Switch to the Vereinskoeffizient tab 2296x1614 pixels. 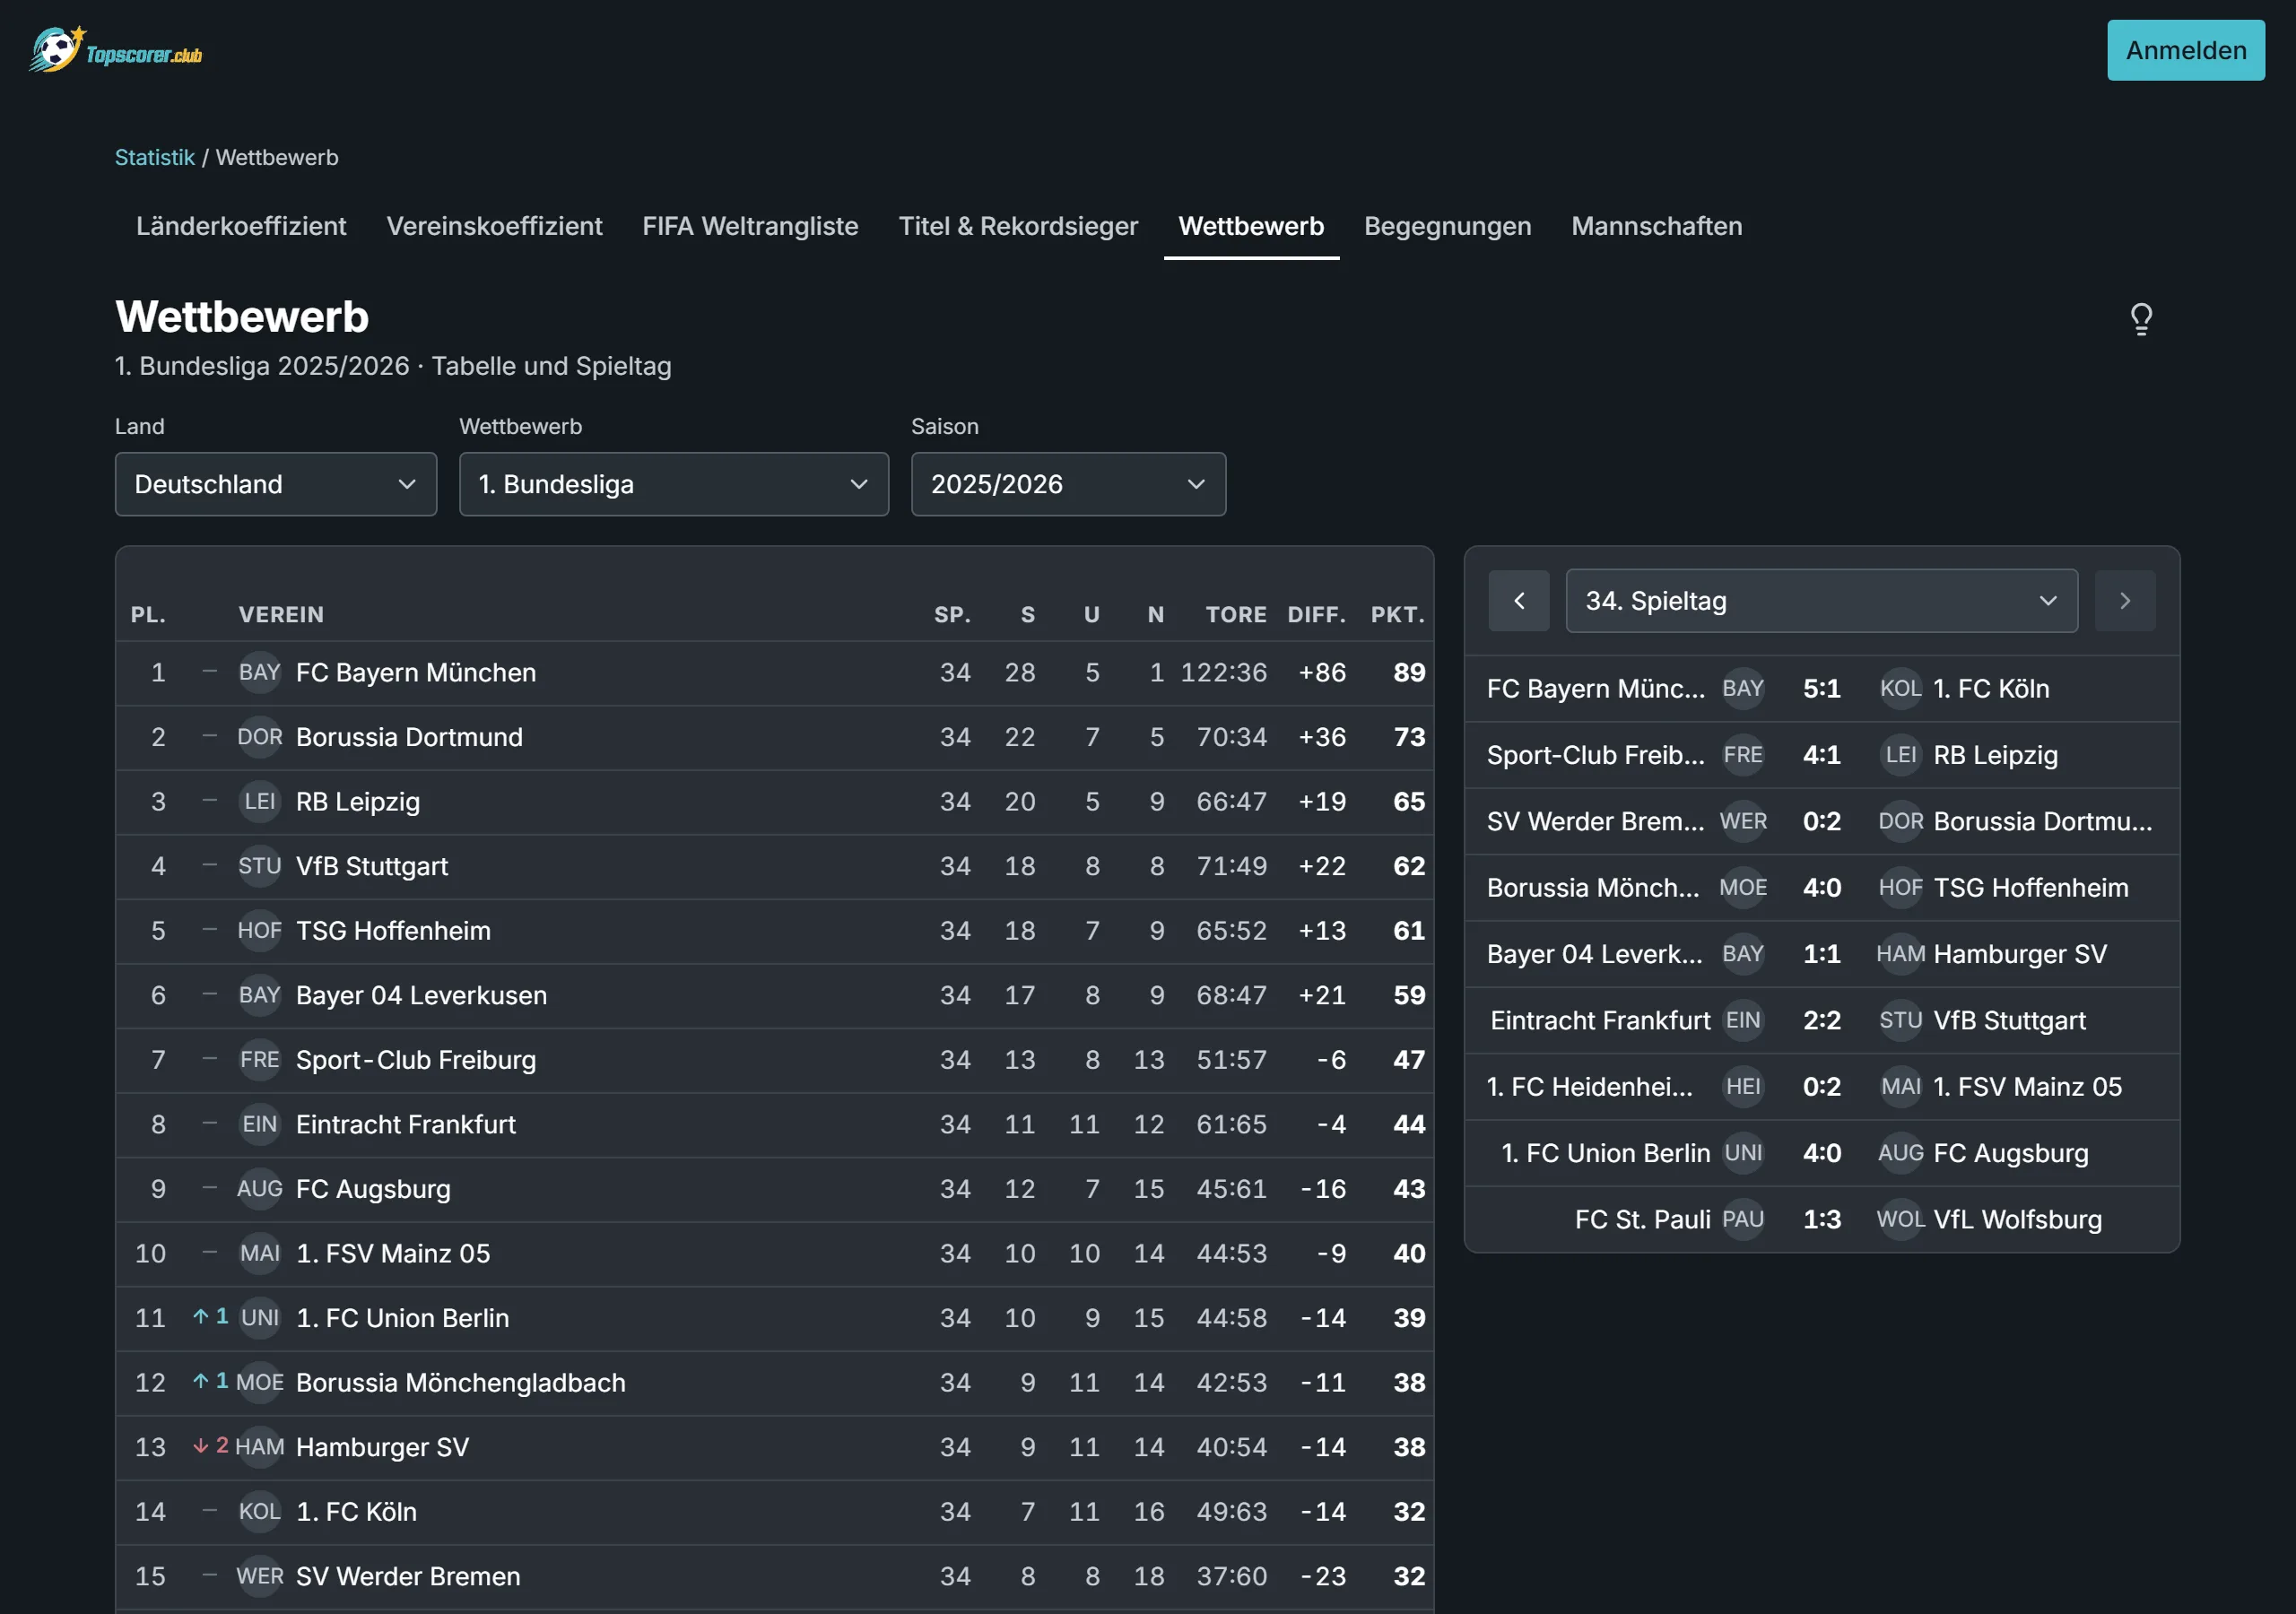[x=494, y=226]
